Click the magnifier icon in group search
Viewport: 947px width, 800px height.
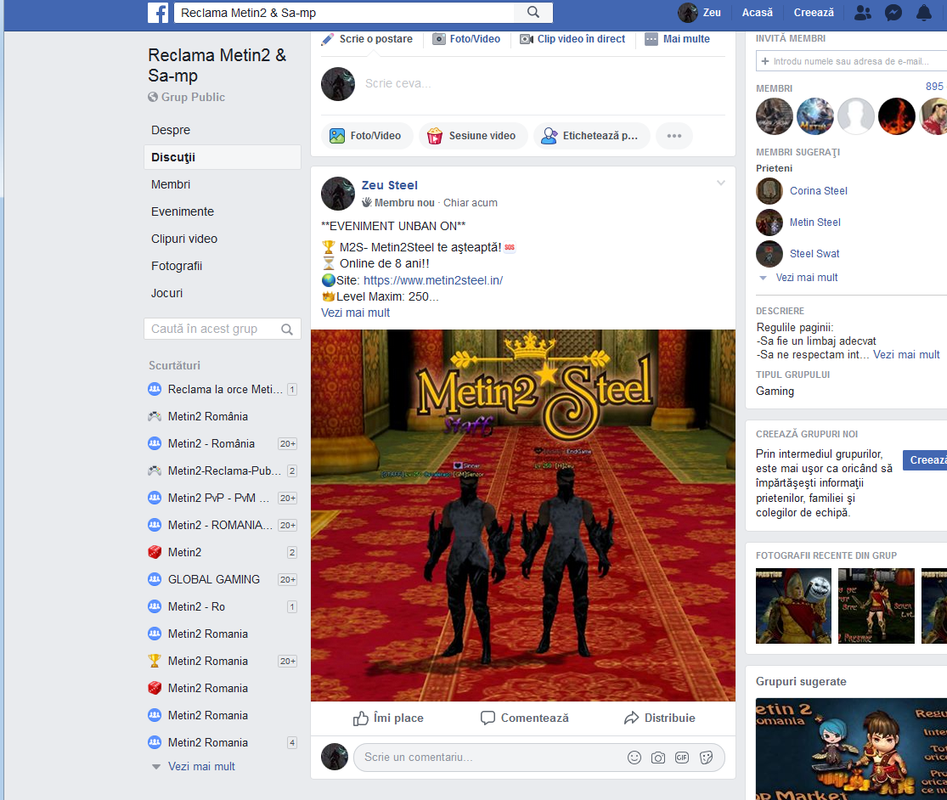tap(287, 329)
